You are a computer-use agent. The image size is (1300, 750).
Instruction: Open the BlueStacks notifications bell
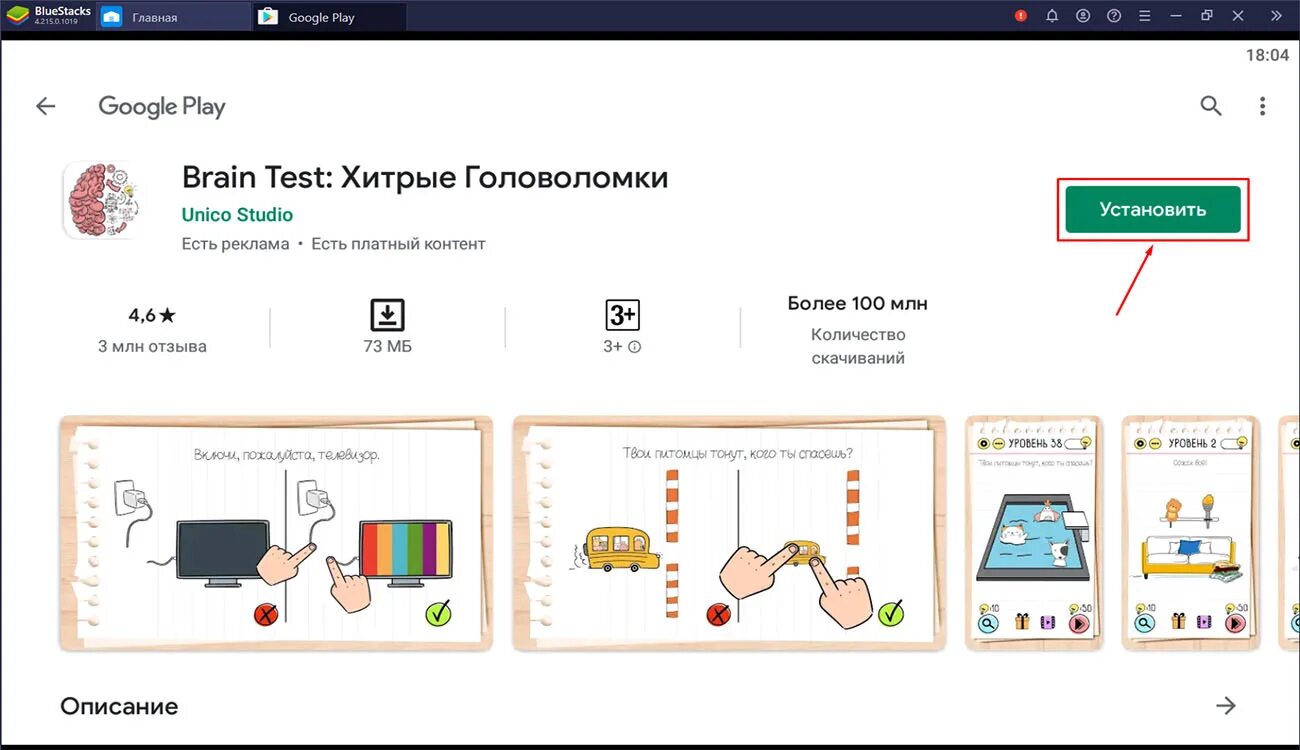click(x=1052, y=16)
